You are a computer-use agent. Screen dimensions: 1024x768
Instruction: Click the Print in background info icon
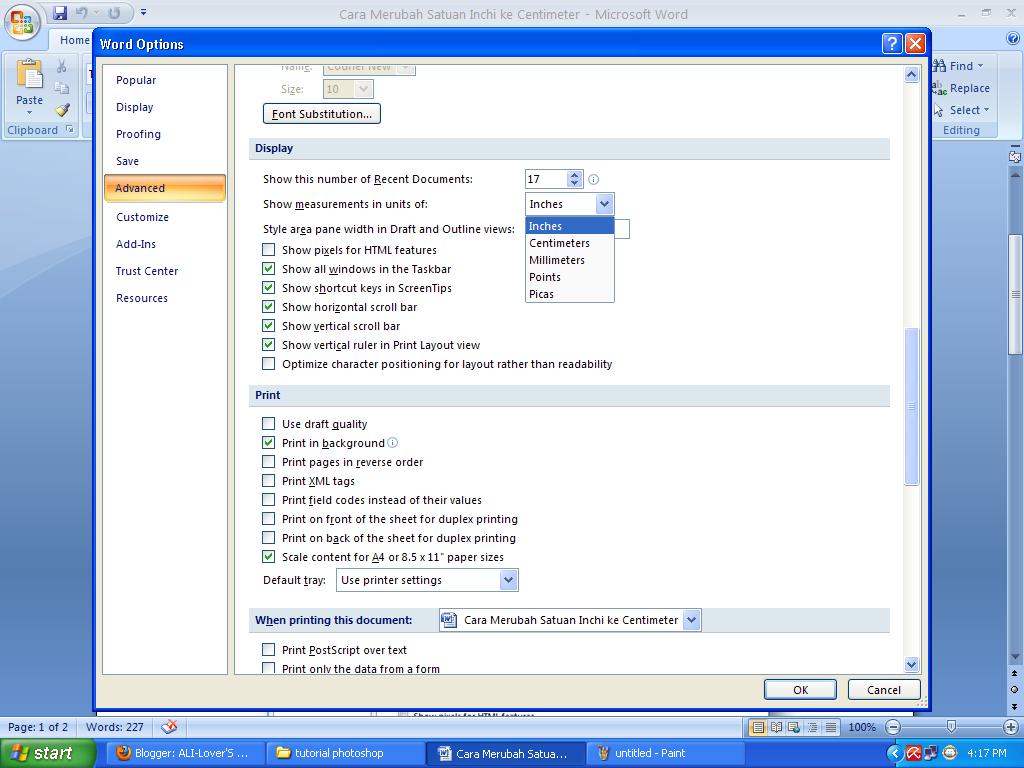pyautogui.click(x=392, y=443)
